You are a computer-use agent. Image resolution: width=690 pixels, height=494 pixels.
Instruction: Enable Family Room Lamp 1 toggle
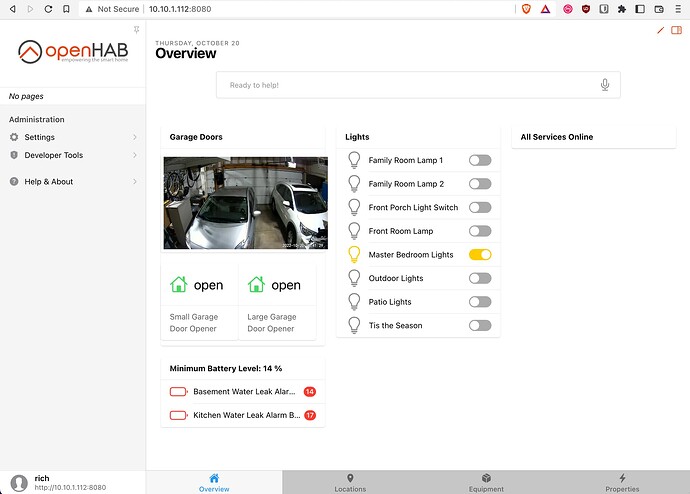click(x=480, y=160)
